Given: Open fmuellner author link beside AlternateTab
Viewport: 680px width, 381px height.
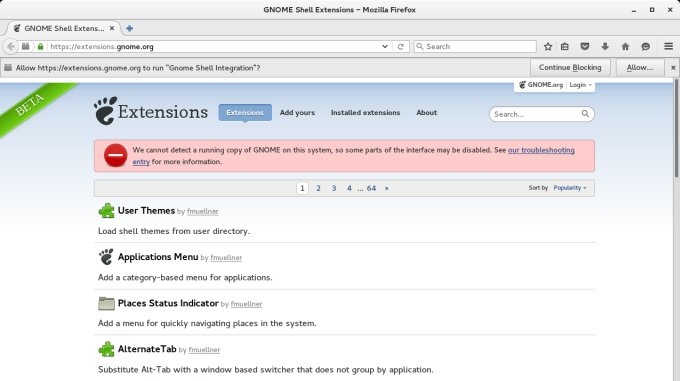Looking at the screenshot, I should pyautogui.click(x=204, y=350).
